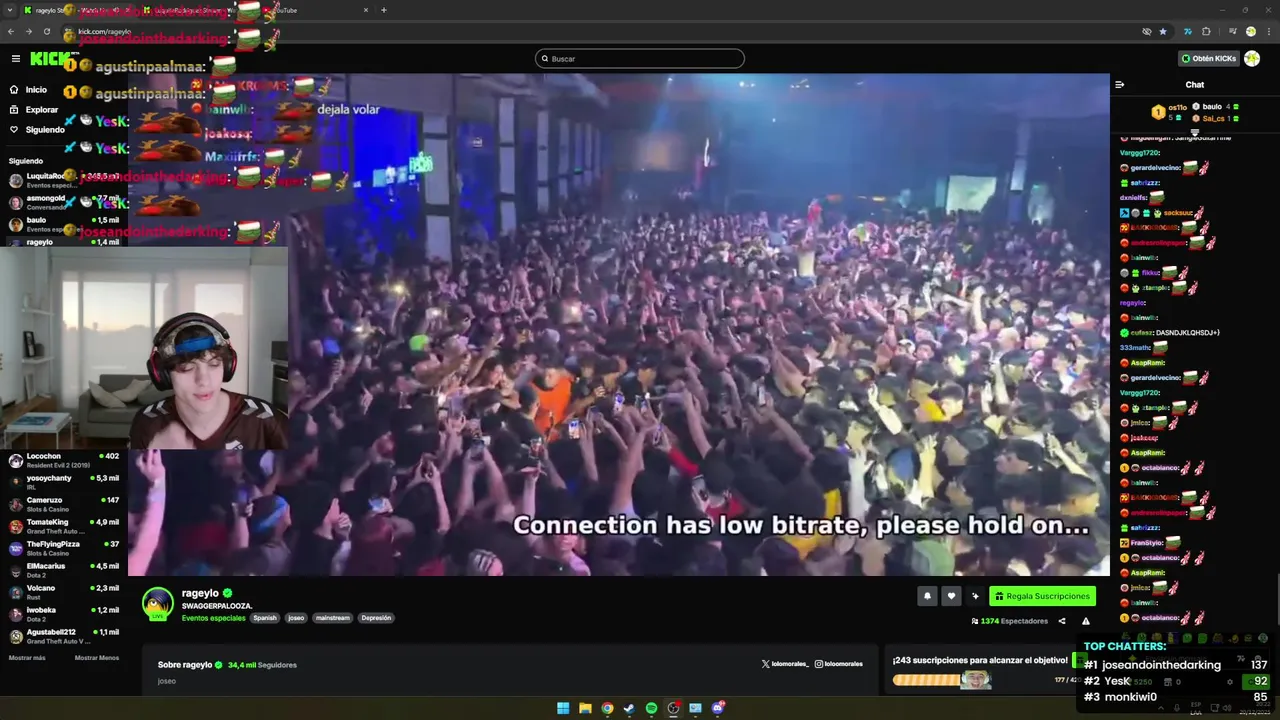Open the Chrome three-dot menu
1280x720 pixels.
pyautogui.click(x=1267, y=31)
